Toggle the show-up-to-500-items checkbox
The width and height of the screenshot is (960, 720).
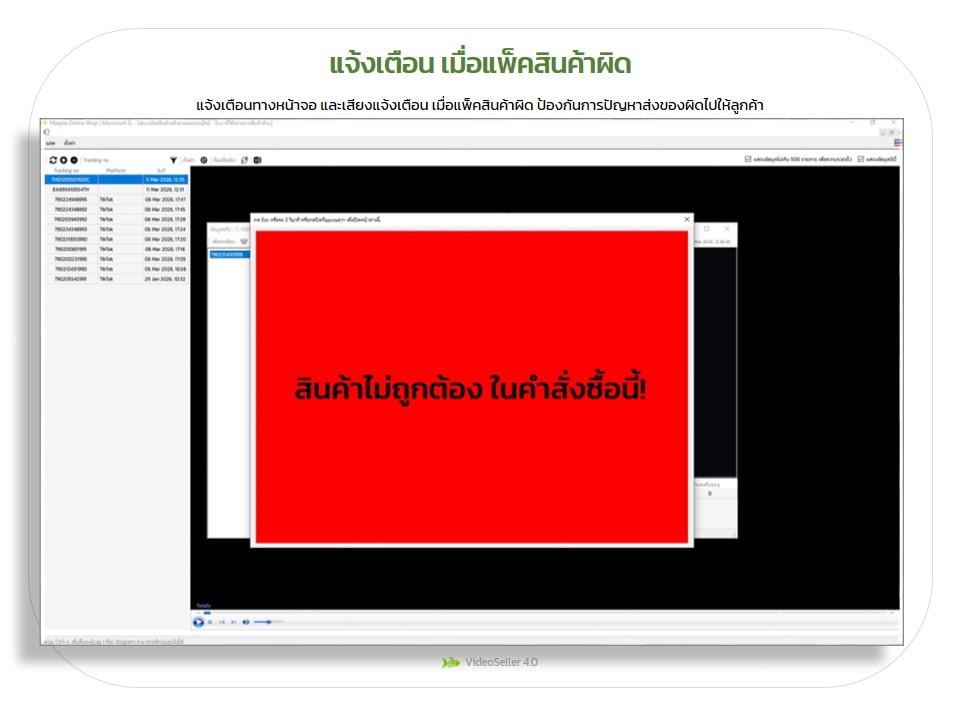(748, 159)
